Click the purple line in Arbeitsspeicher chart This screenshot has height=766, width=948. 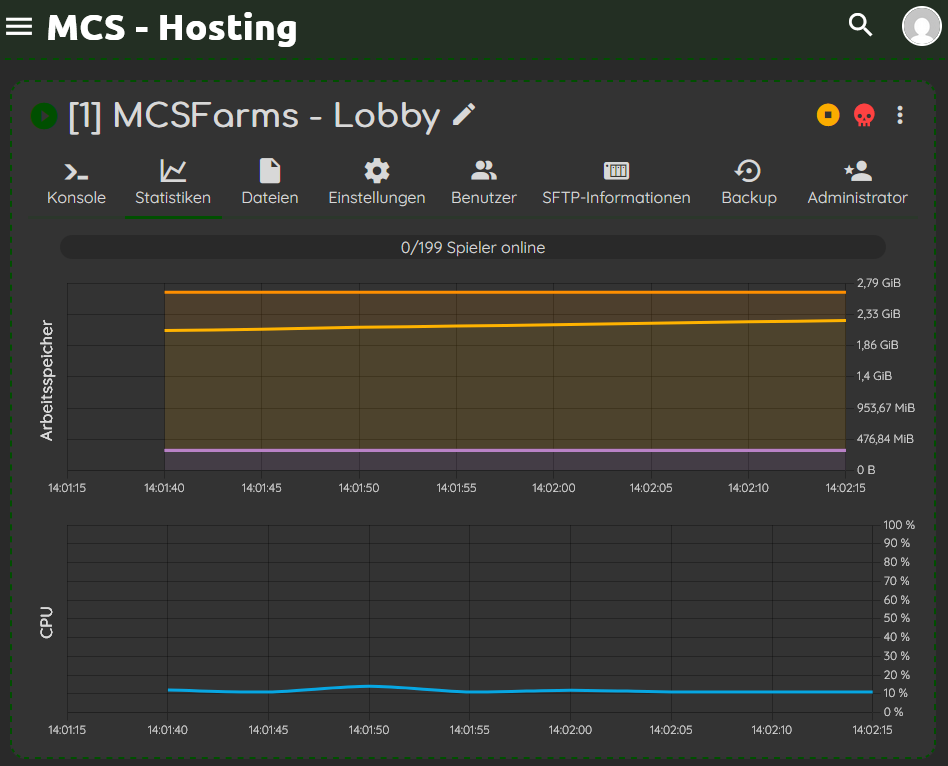click(x=500, y=450)
